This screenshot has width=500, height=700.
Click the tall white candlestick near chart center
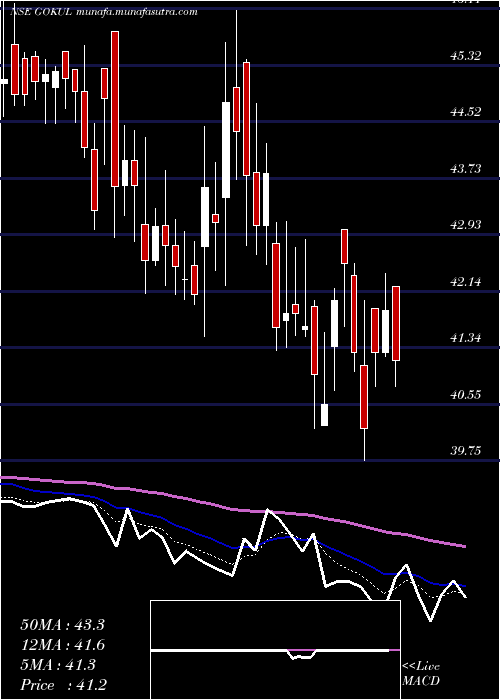click(226, 150)
